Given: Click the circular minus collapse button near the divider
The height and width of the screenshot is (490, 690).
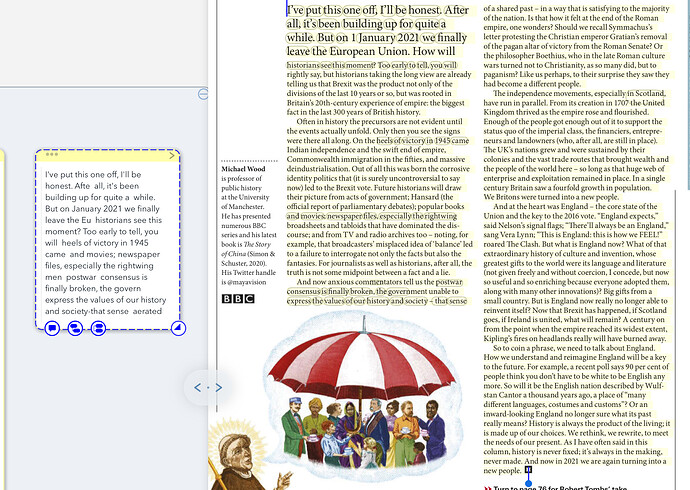Looking at the screenshot, I should [x=203, y=94].
